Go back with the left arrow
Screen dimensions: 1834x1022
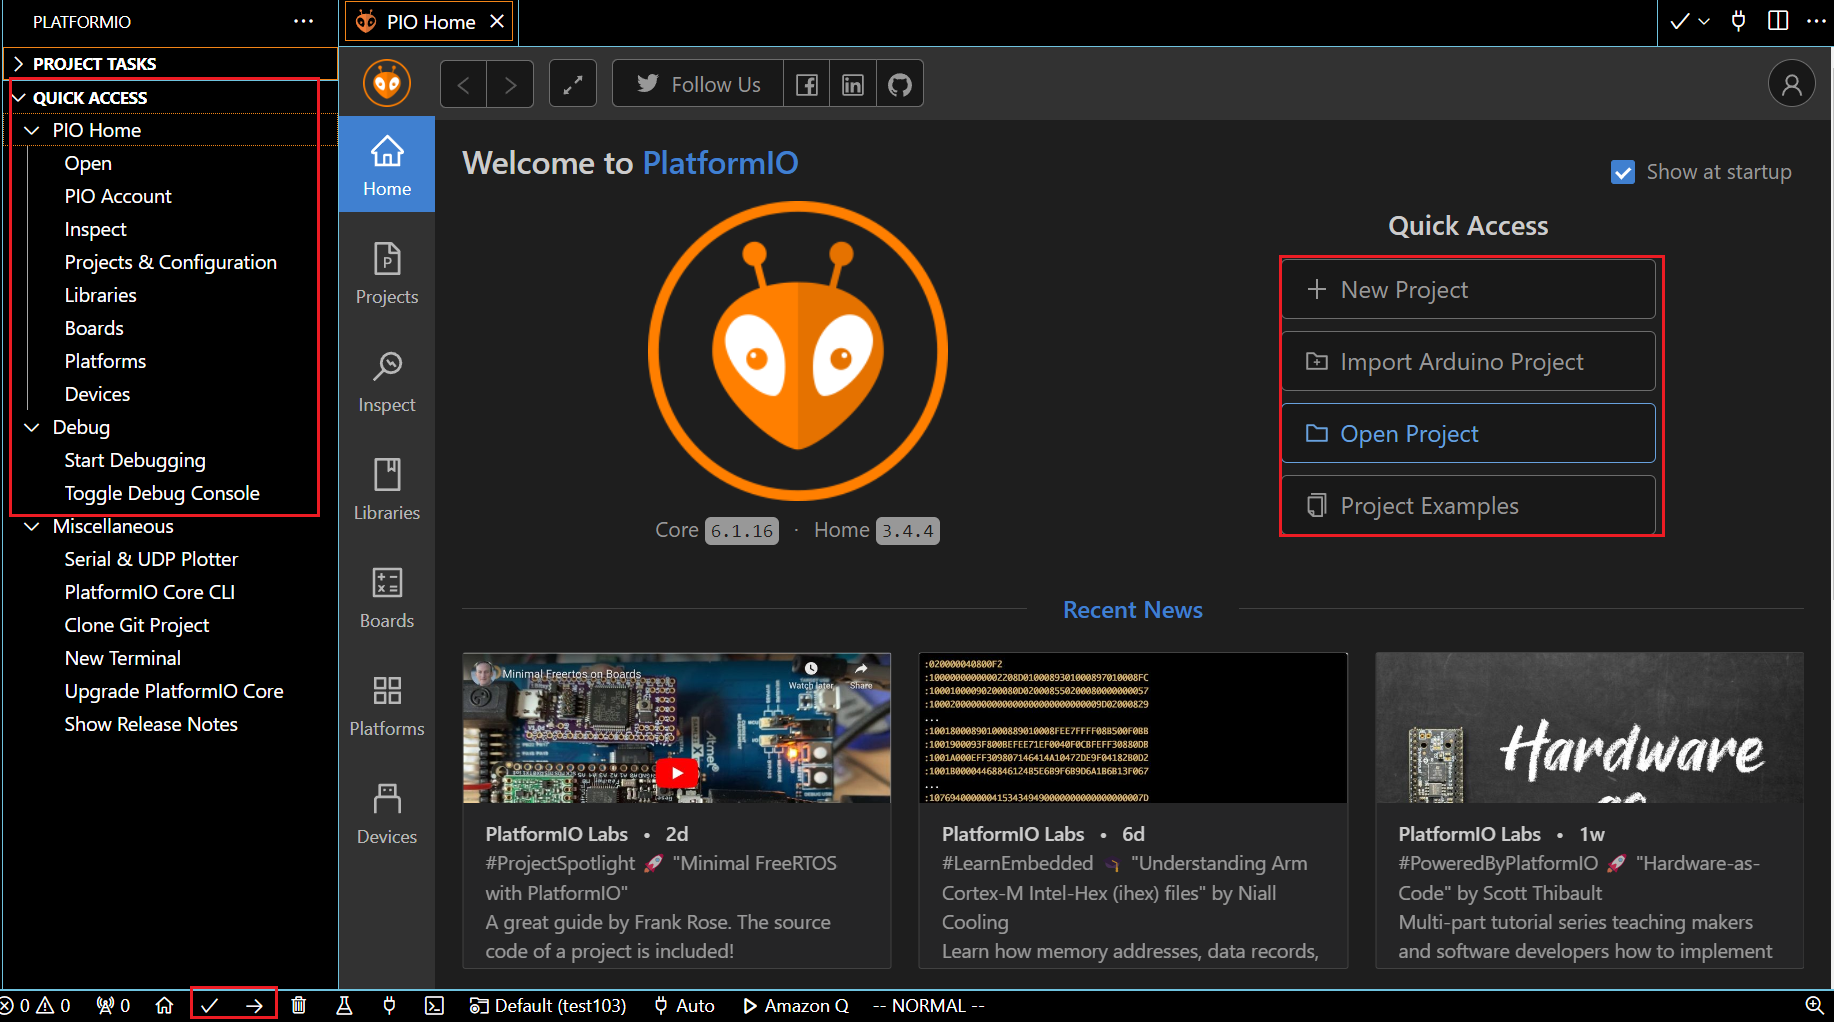(x=464, y=85)
